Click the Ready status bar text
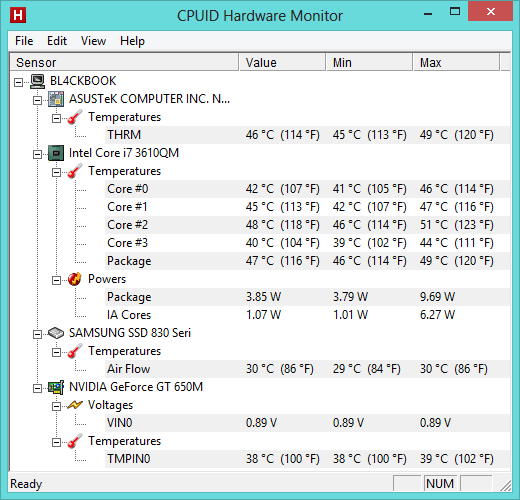The image size is (520, 500). [x=26, y=484]
